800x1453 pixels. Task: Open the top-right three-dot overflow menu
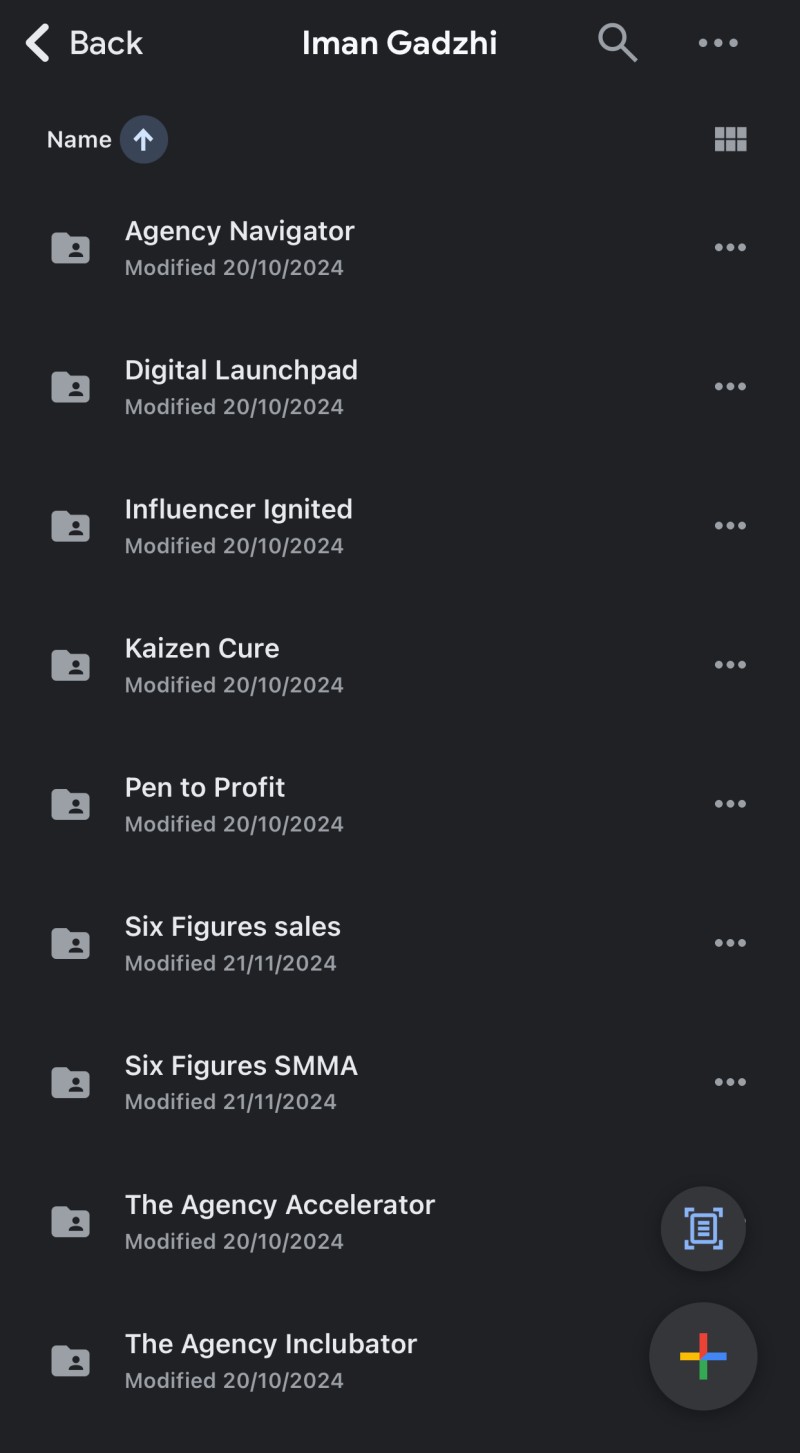pos(718,43)
